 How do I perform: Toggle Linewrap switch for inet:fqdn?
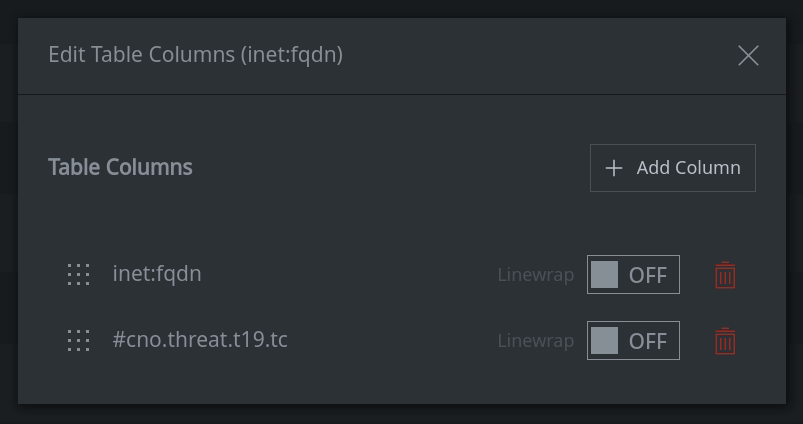(633, 274)
